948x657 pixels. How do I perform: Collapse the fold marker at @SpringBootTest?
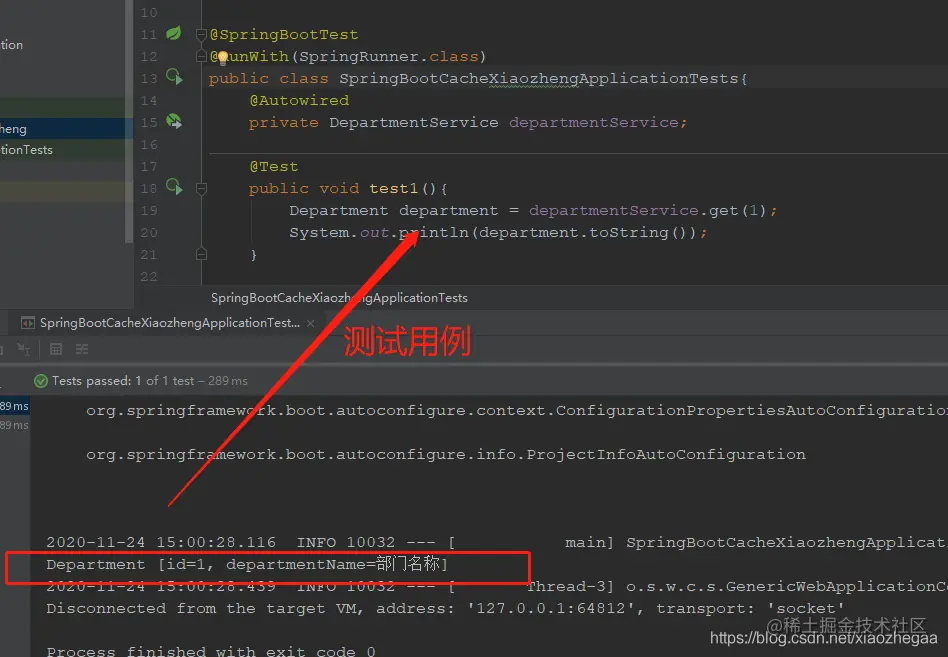tap(201, 35)
